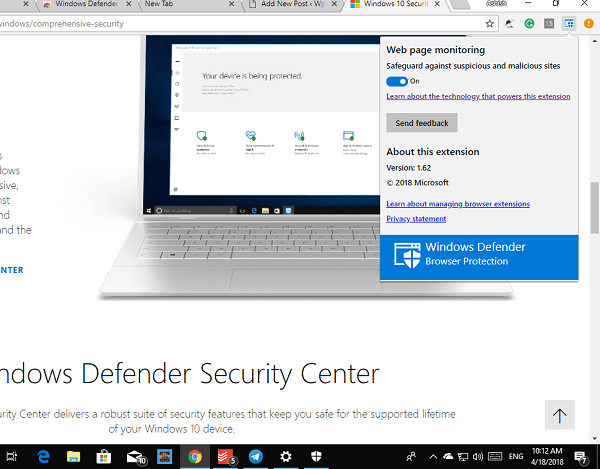The width and height of the screenshot is (600, 469).
Task: Click the Grammarly green extension icon
Action: point(529,24)
